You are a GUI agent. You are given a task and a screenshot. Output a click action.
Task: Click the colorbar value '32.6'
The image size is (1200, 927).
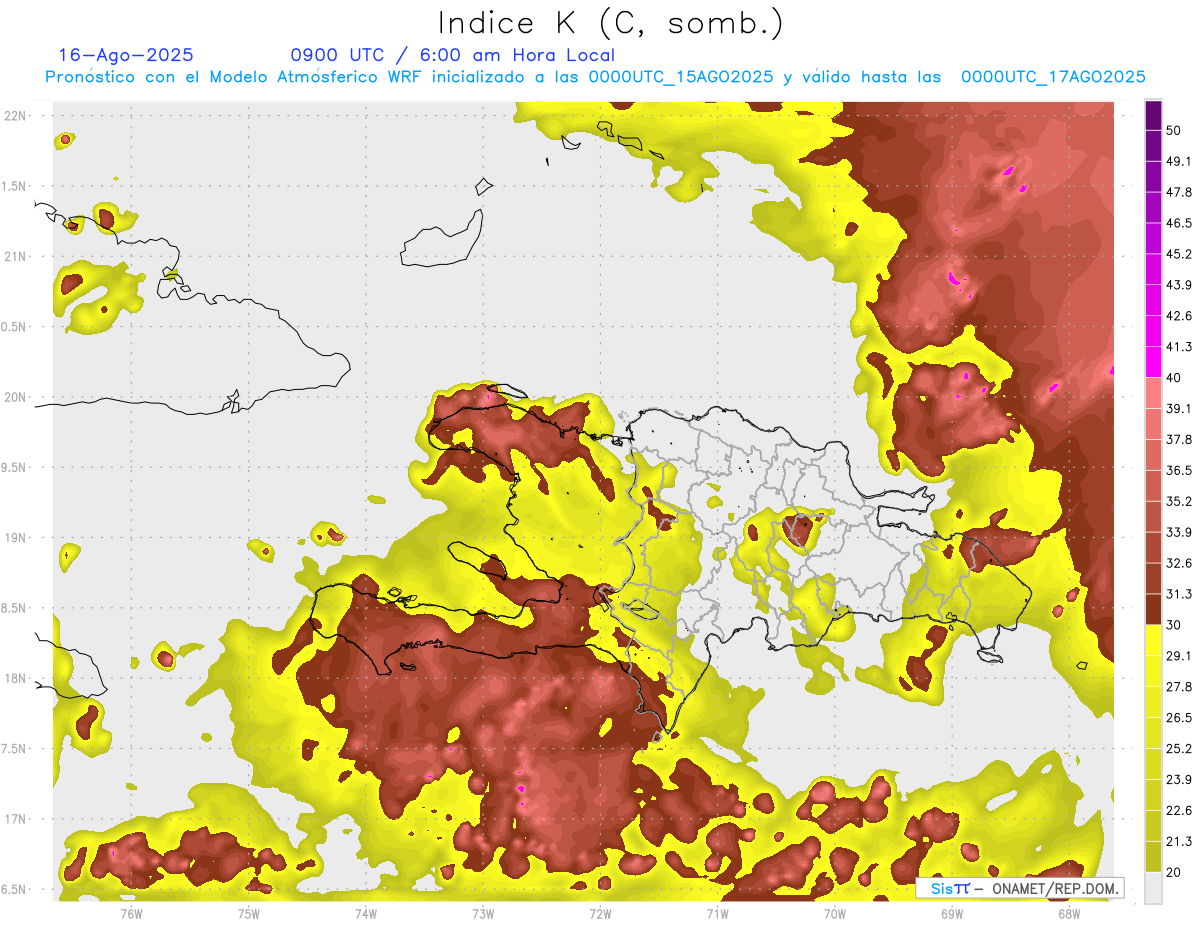coord(1178,563)
